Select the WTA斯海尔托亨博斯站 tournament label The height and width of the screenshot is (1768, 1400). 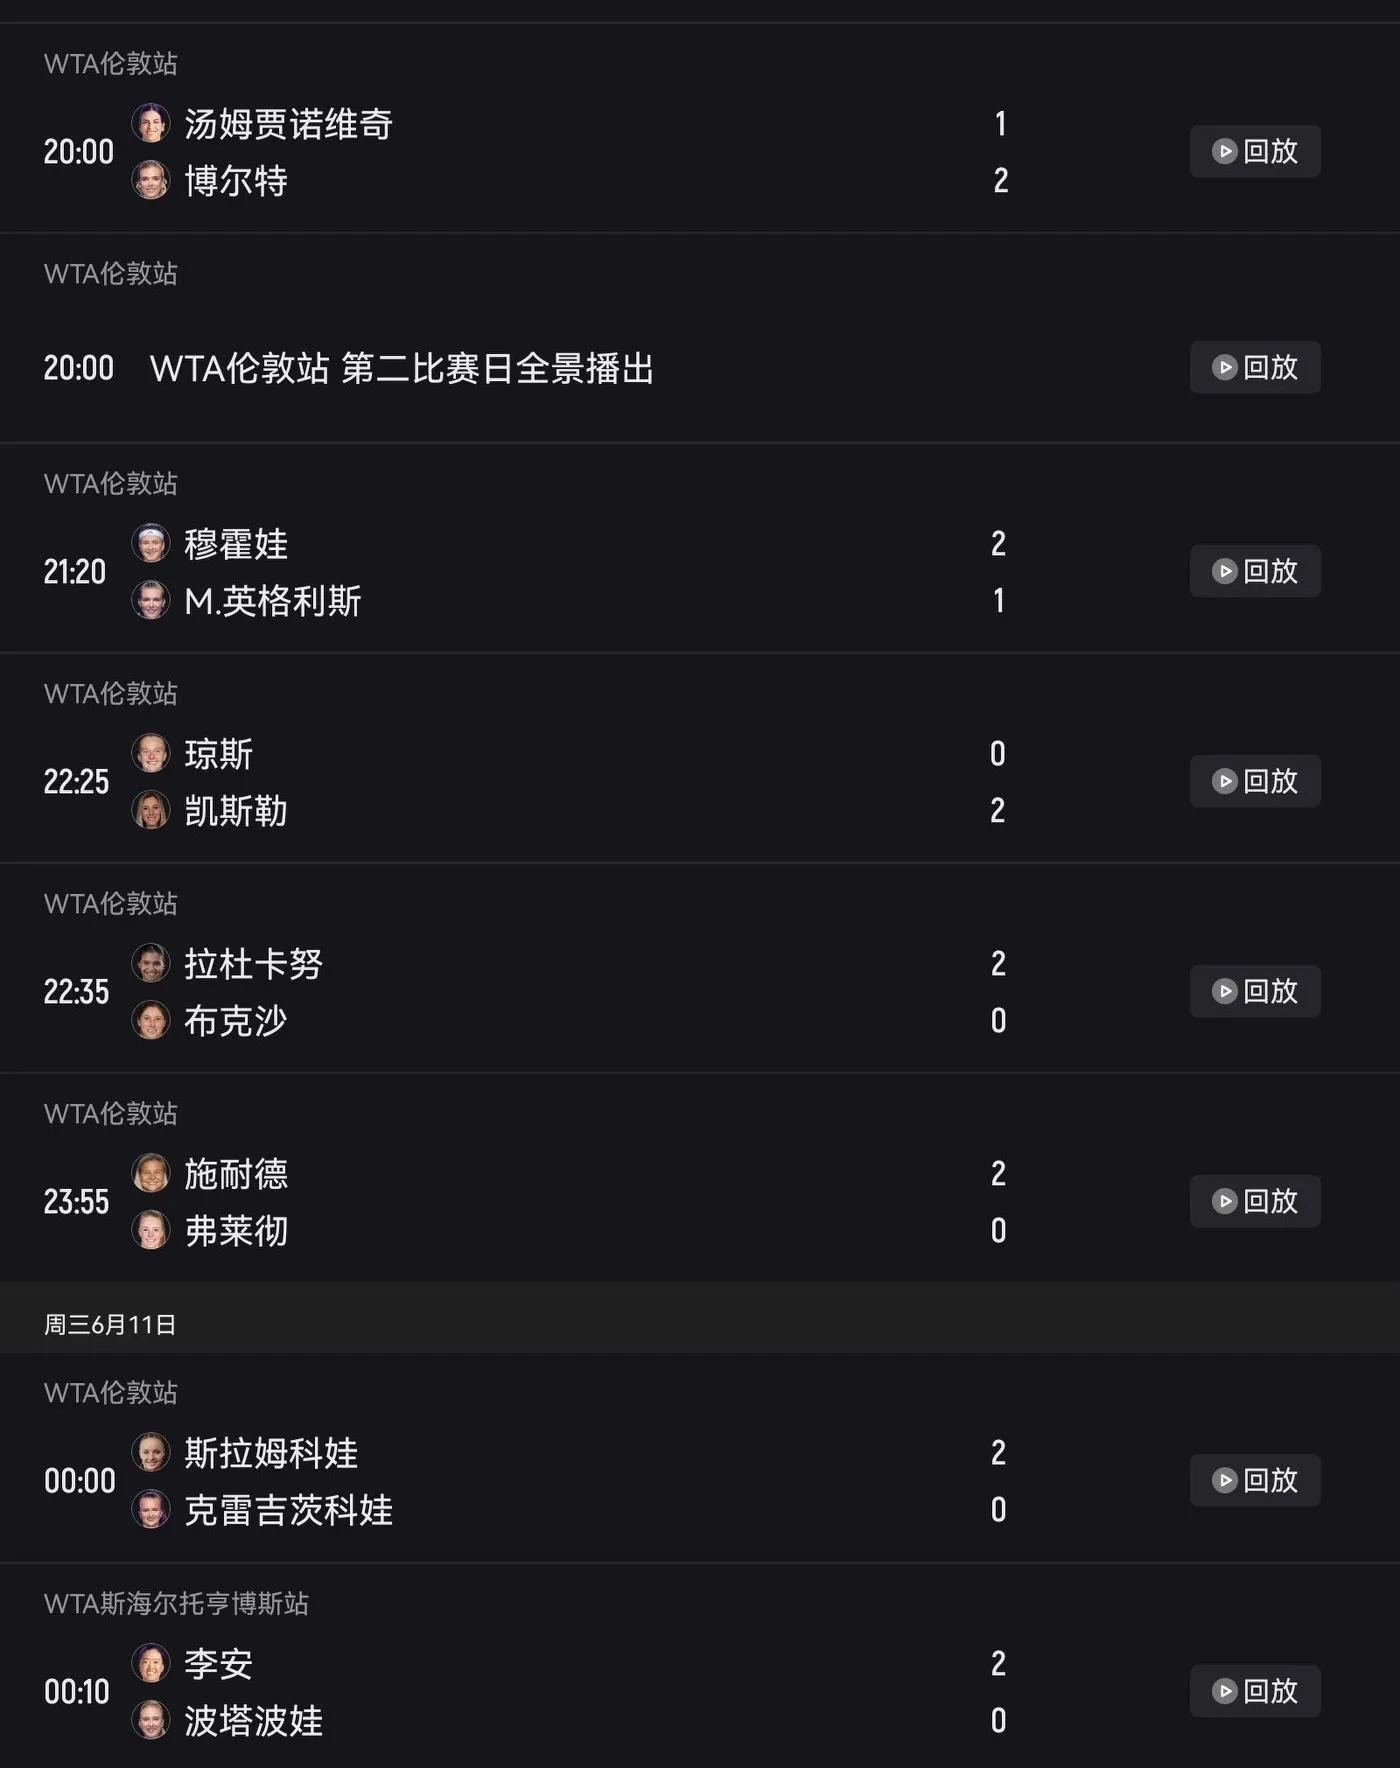click(176, 1603)
